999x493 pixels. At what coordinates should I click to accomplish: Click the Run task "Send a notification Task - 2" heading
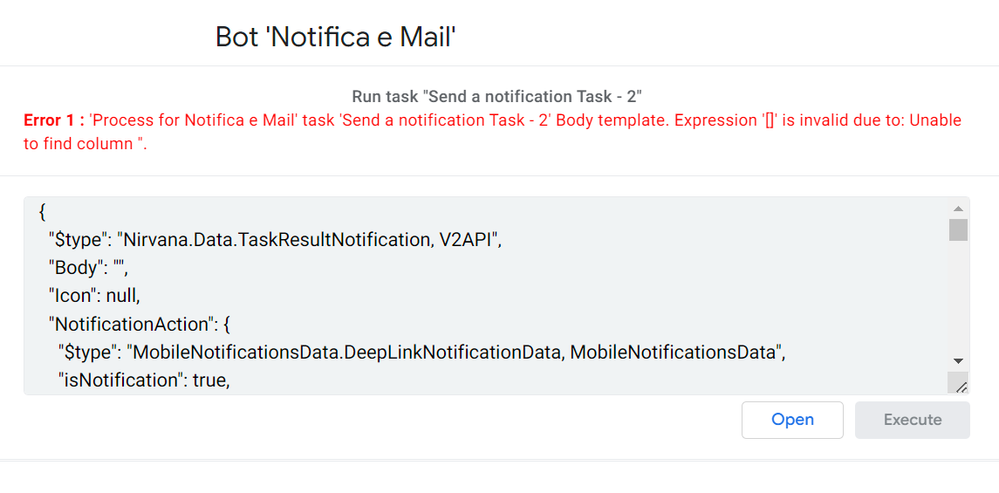pyautogui.click(x=496, y=97)
